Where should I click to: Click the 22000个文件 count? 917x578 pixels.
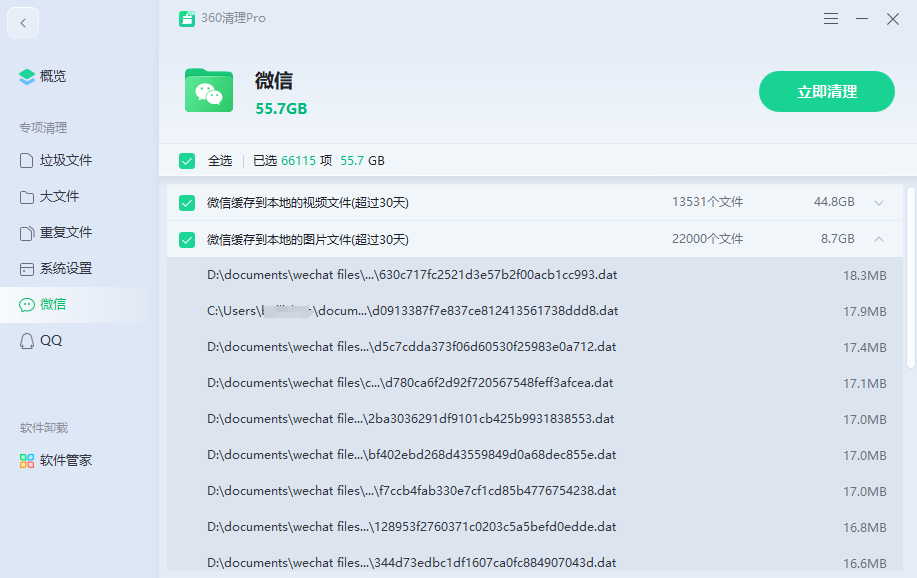click(x=707, y=239)
